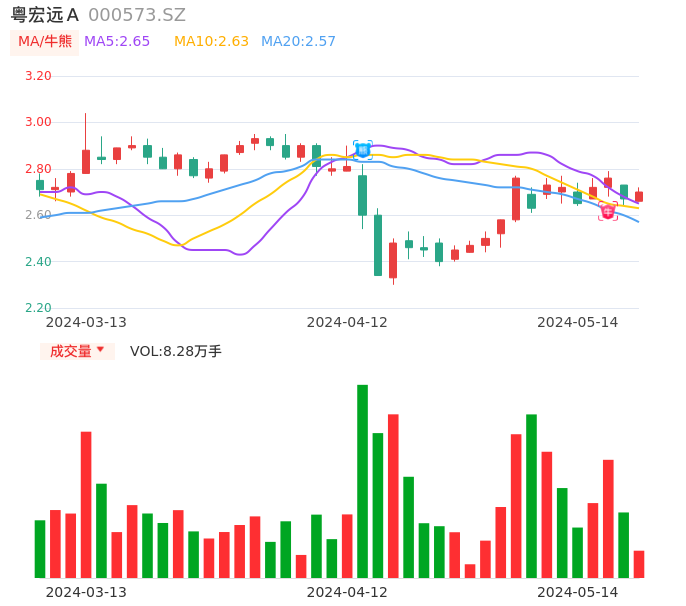Screen dimensions: 686x606
Task: Click the MA10:2.63 legend label
Action: [211, 42]
